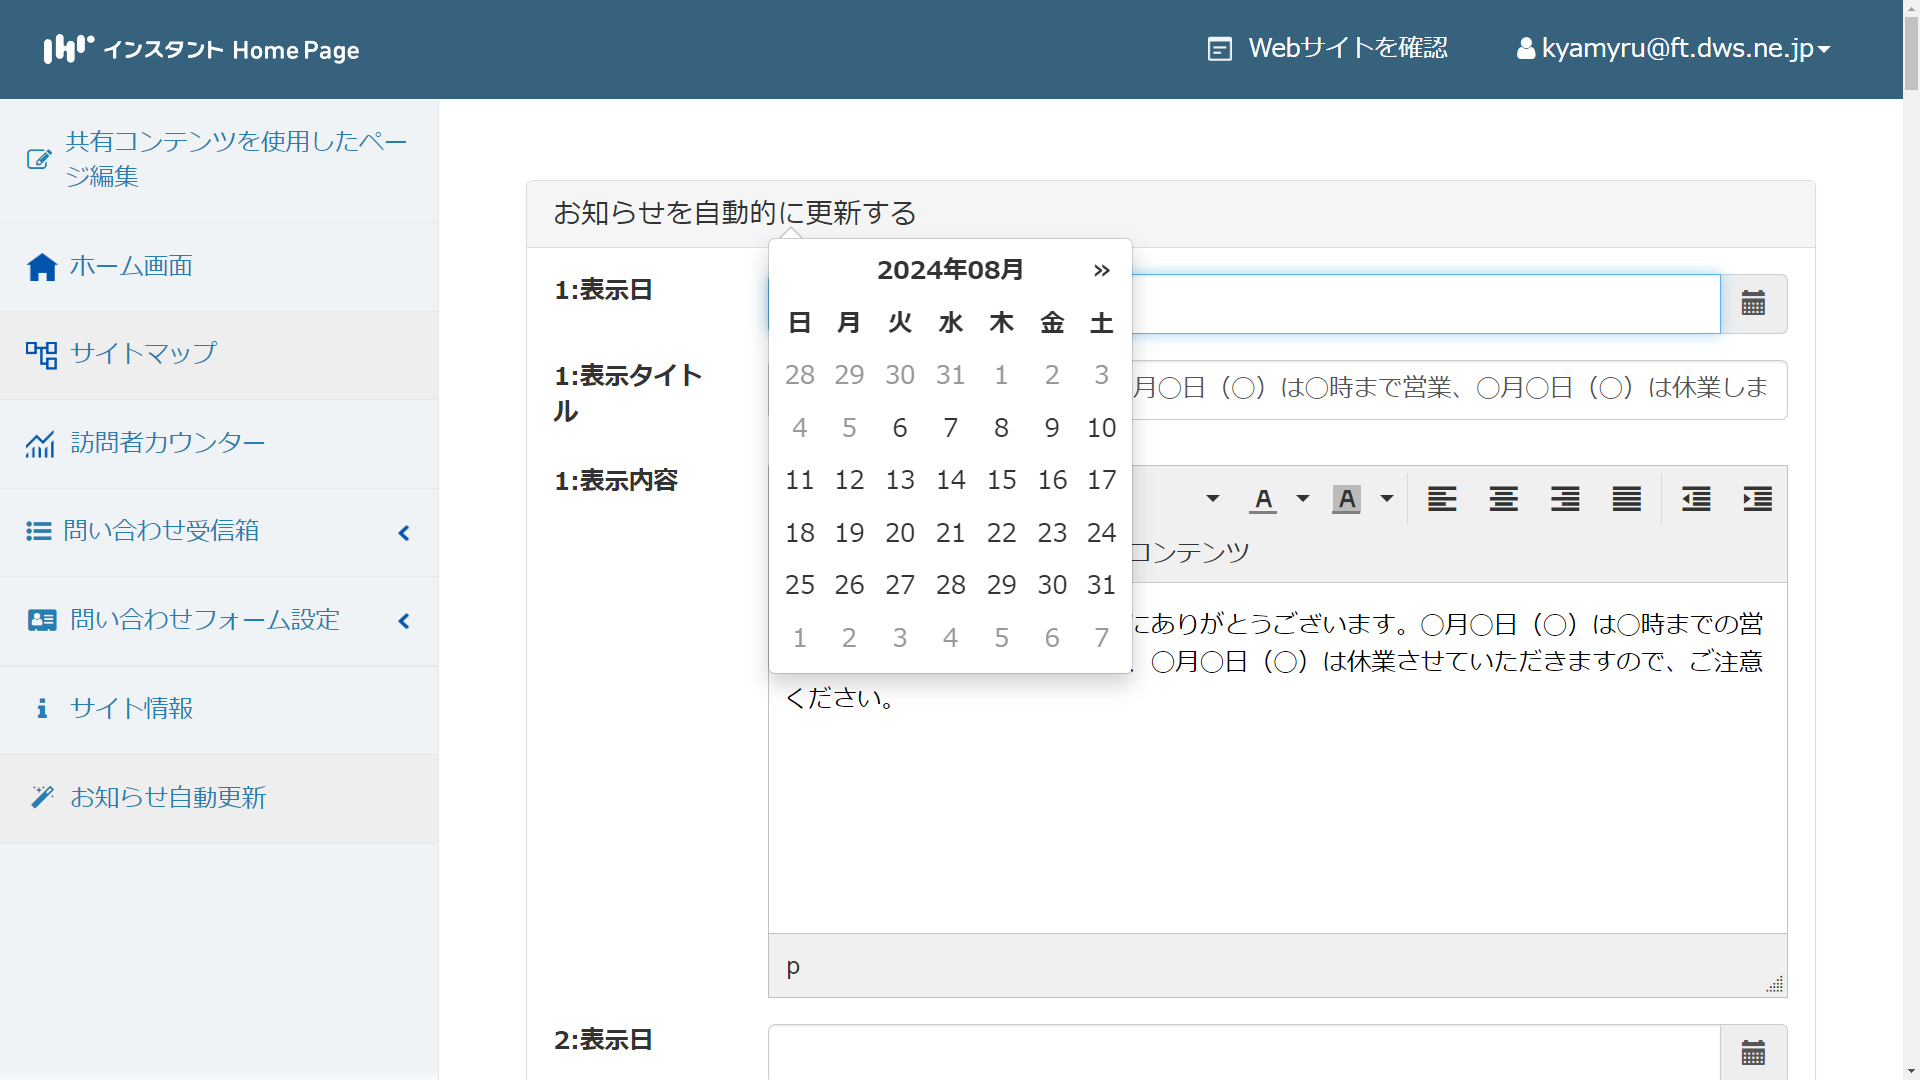Click the align right icon
This screenshot has height=1080, width=1920.
click(x=1565, y=499)
